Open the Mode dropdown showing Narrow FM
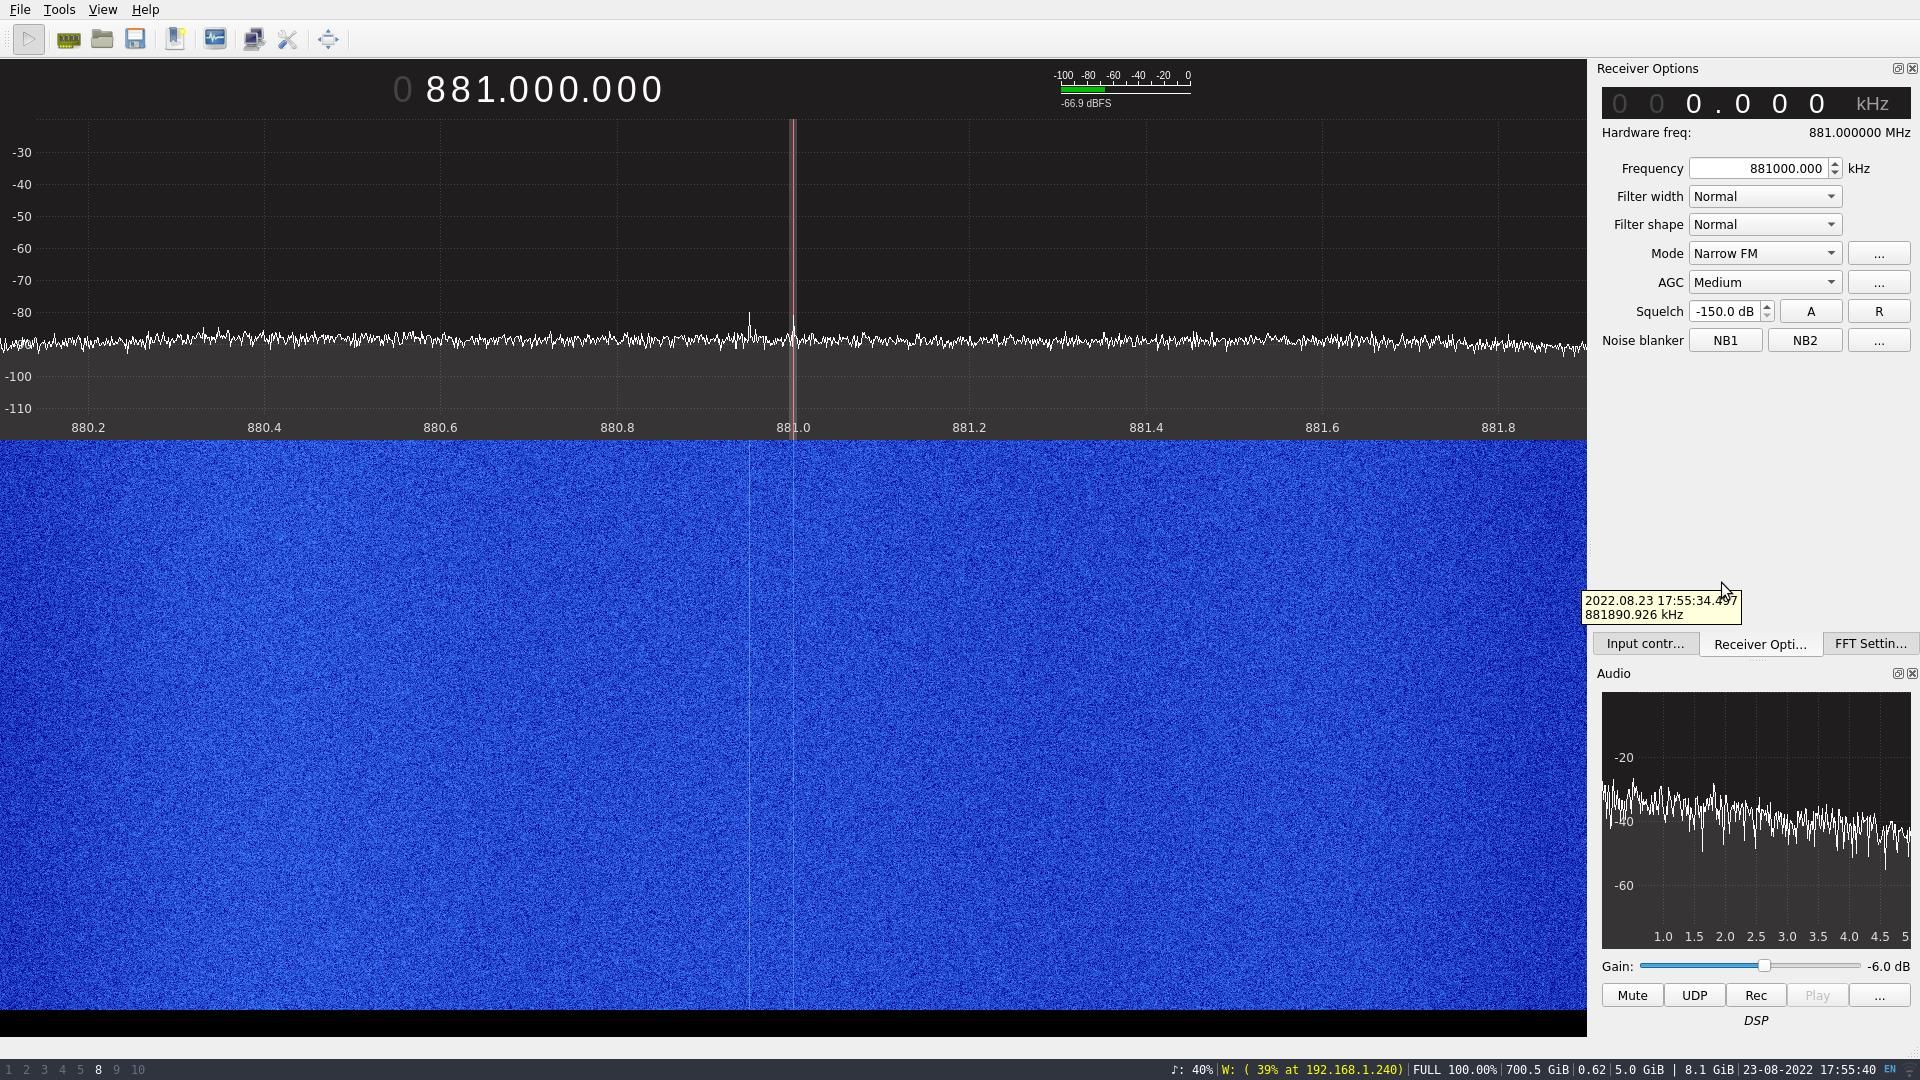Image resolution: width=1920 pixels, height=1080 pixels. pos(1765,254)
